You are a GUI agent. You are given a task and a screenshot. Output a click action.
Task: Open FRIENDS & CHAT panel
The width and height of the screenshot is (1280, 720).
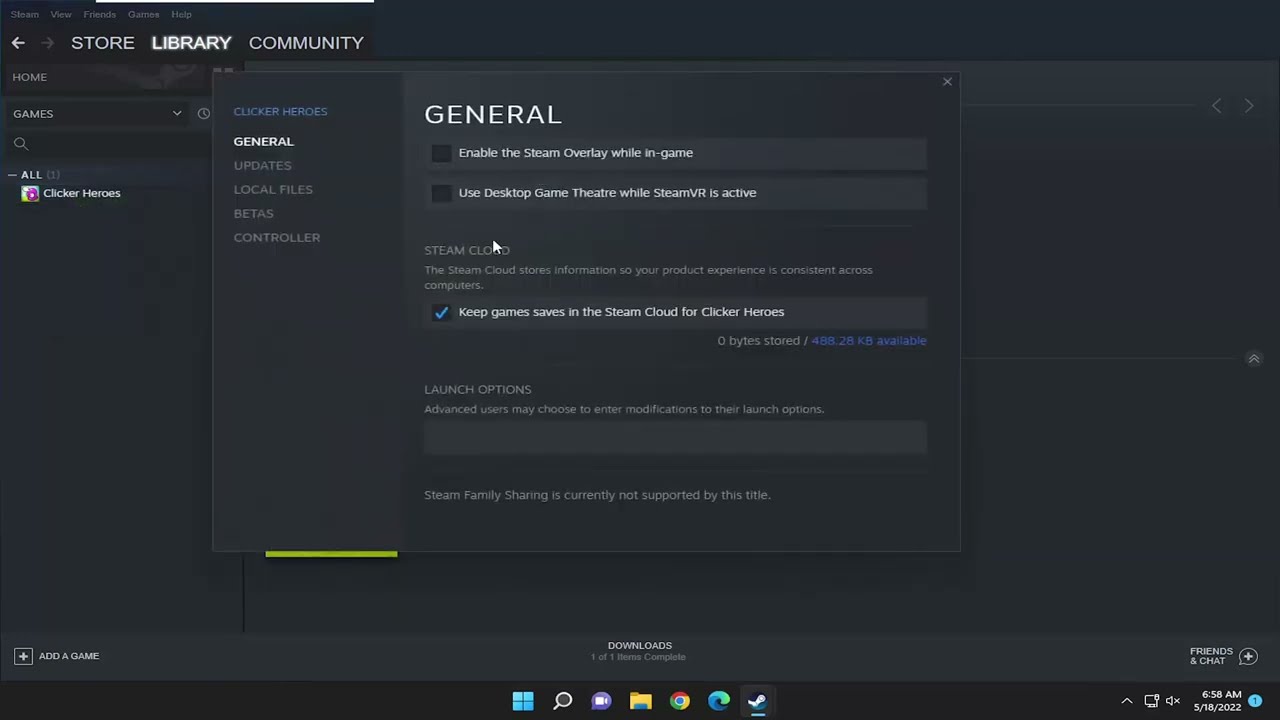1211,656
